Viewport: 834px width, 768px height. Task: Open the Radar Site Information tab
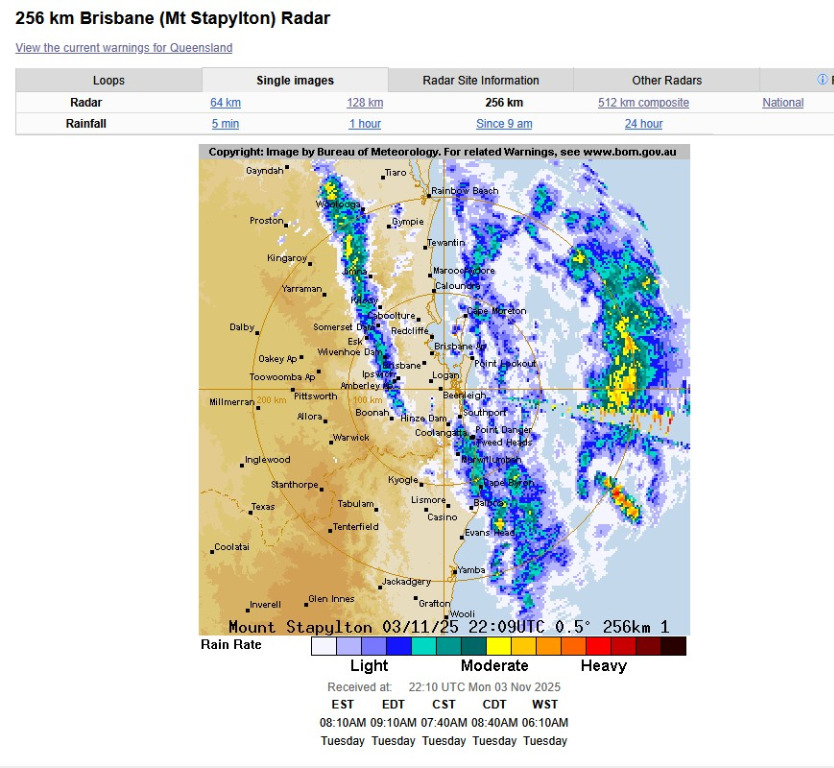tap(480, 80)
